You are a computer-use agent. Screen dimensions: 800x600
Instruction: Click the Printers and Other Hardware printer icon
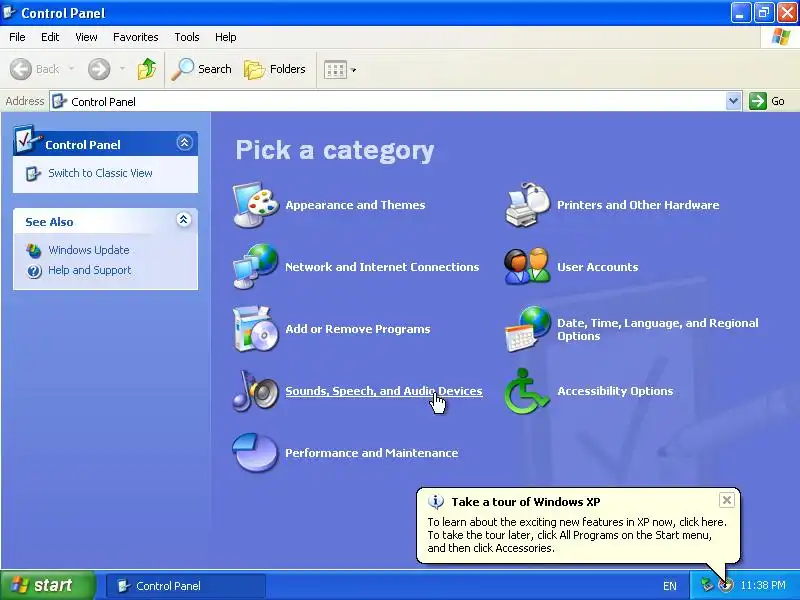point(528,205)
